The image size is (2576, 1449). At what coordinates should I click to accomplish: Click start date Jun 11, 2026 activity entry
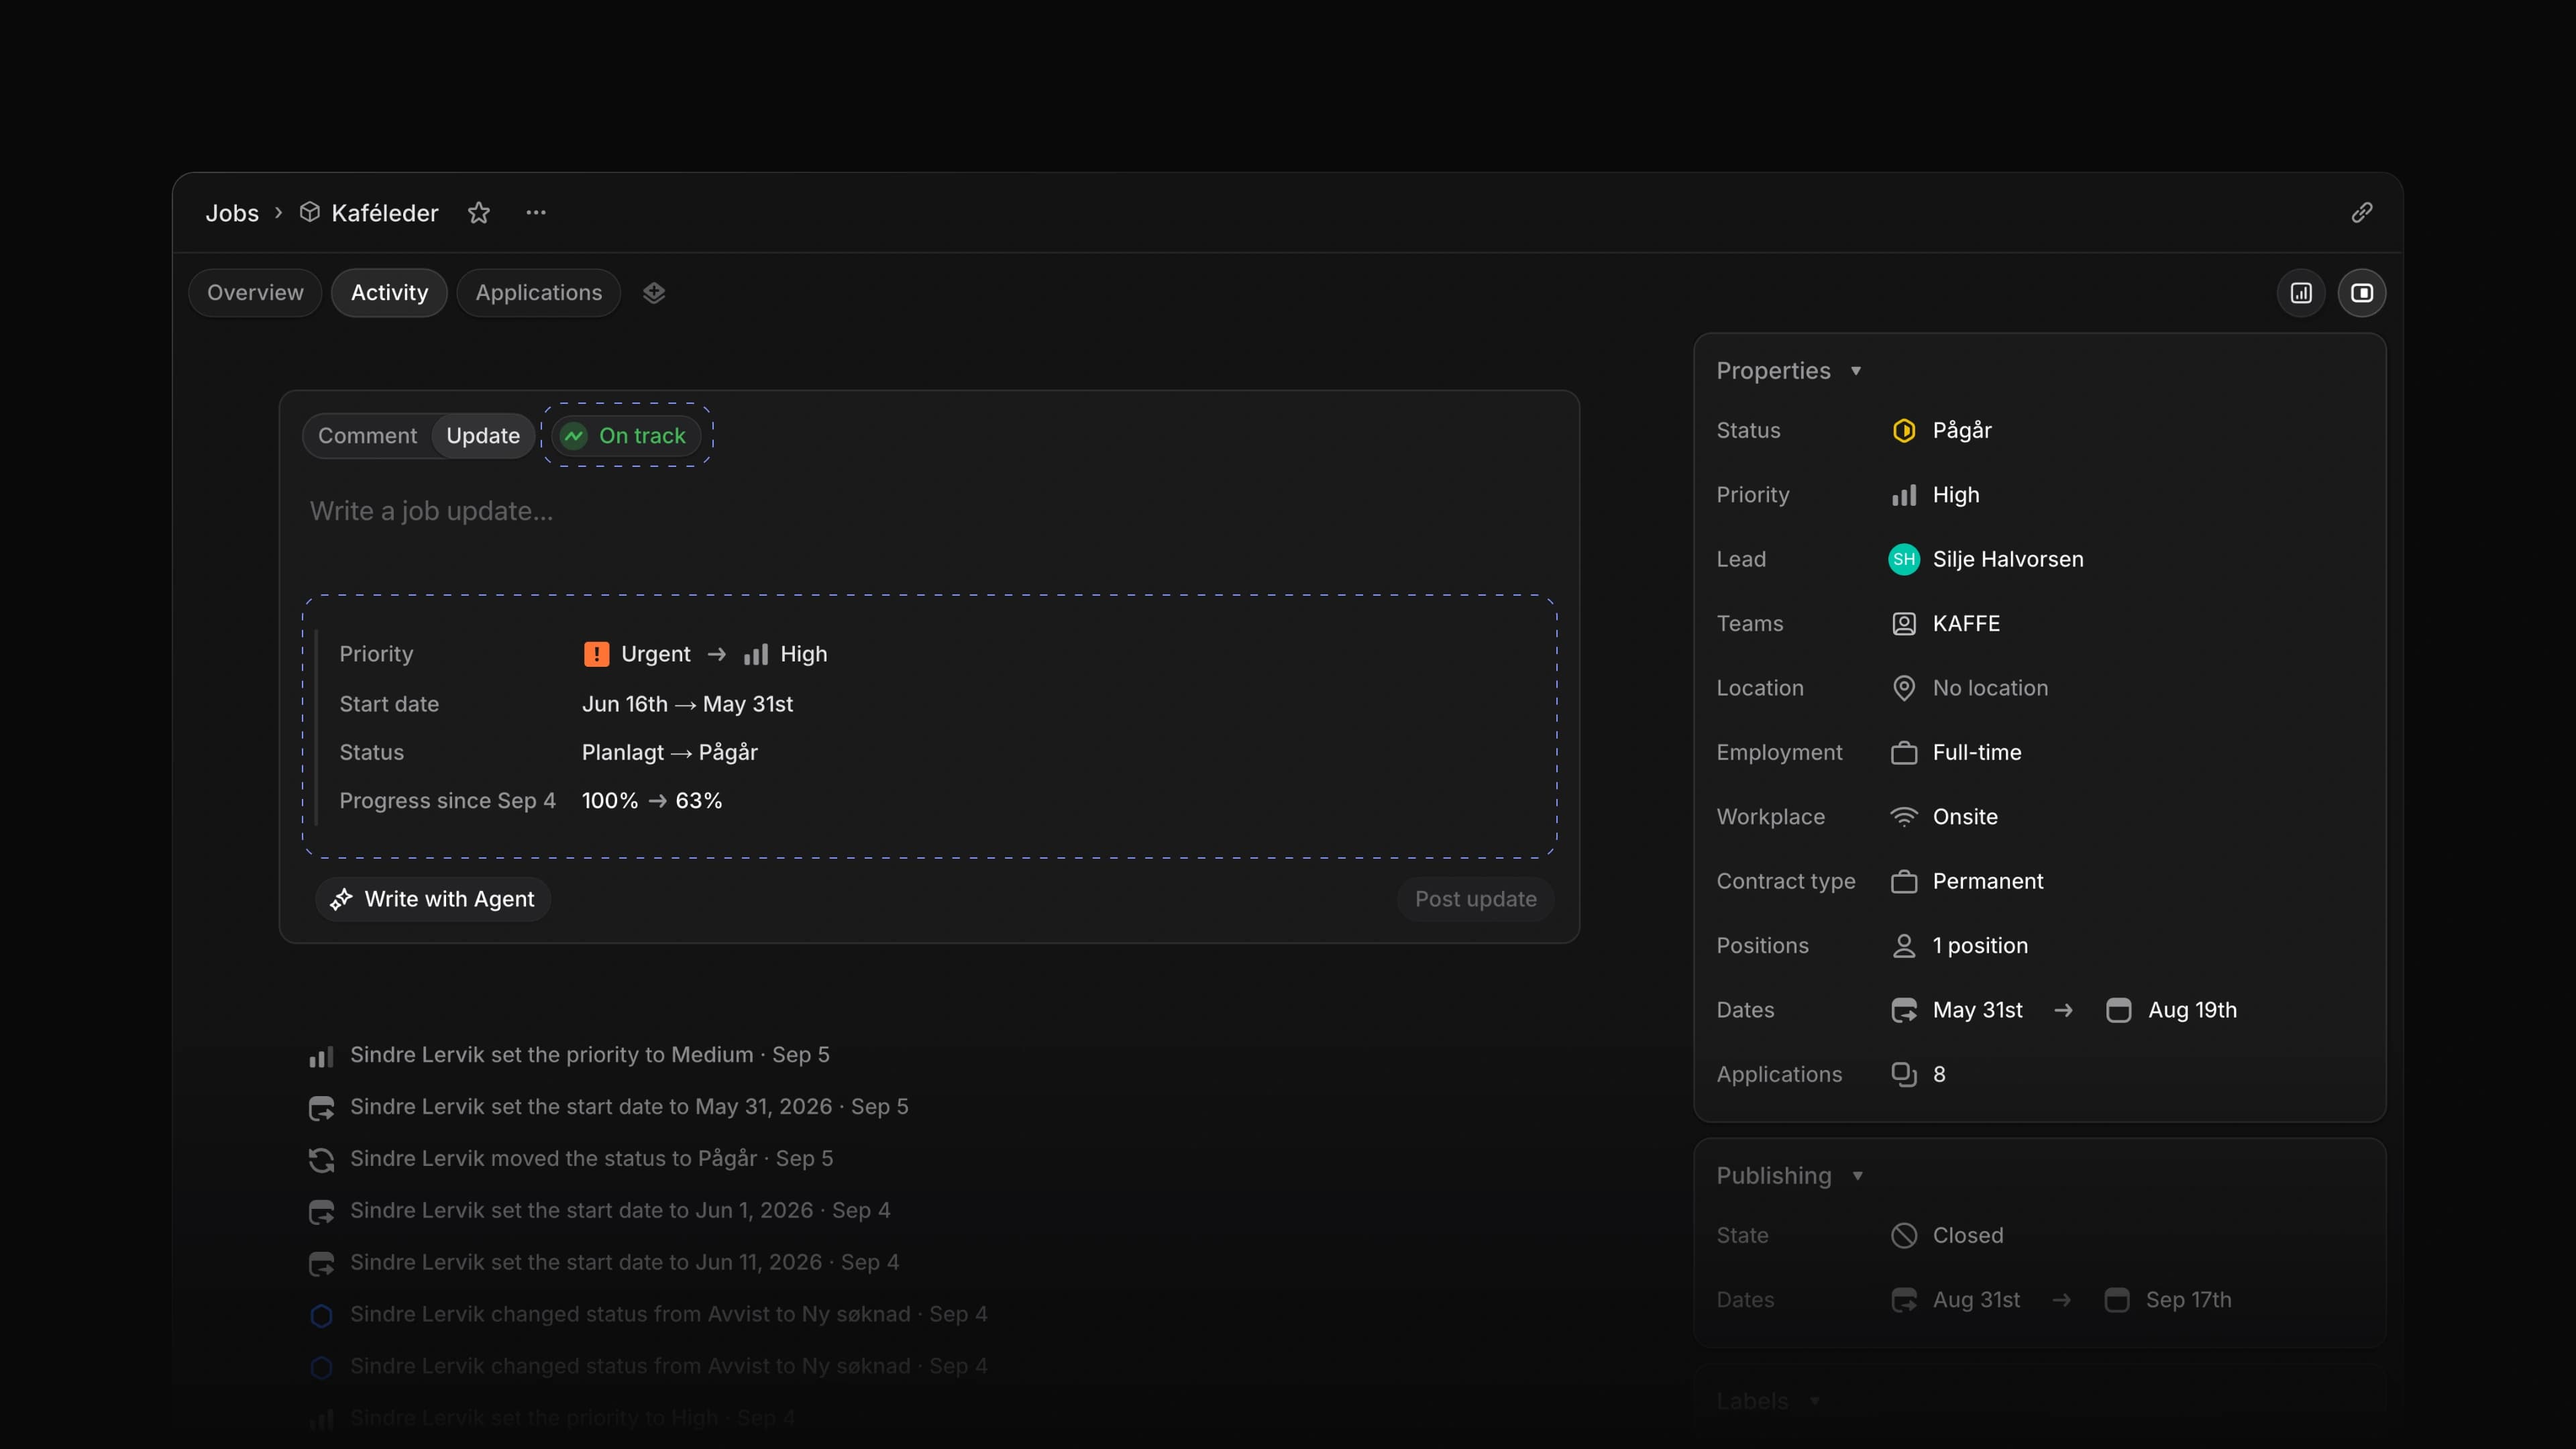pyautogui.click(x=604, y=1263)
